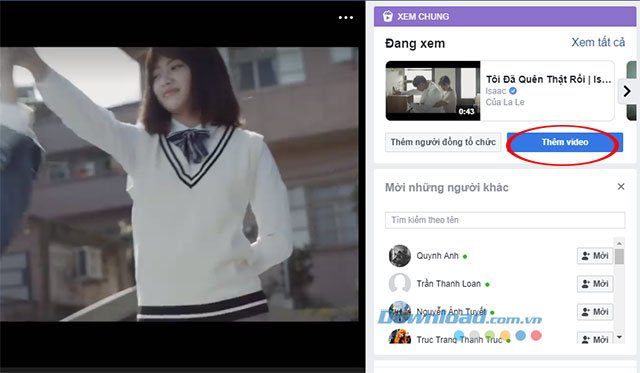This screenshot has height=373, width=640.
Task: Select the name Trần Thanh Loan
Action: click(449, 284)
